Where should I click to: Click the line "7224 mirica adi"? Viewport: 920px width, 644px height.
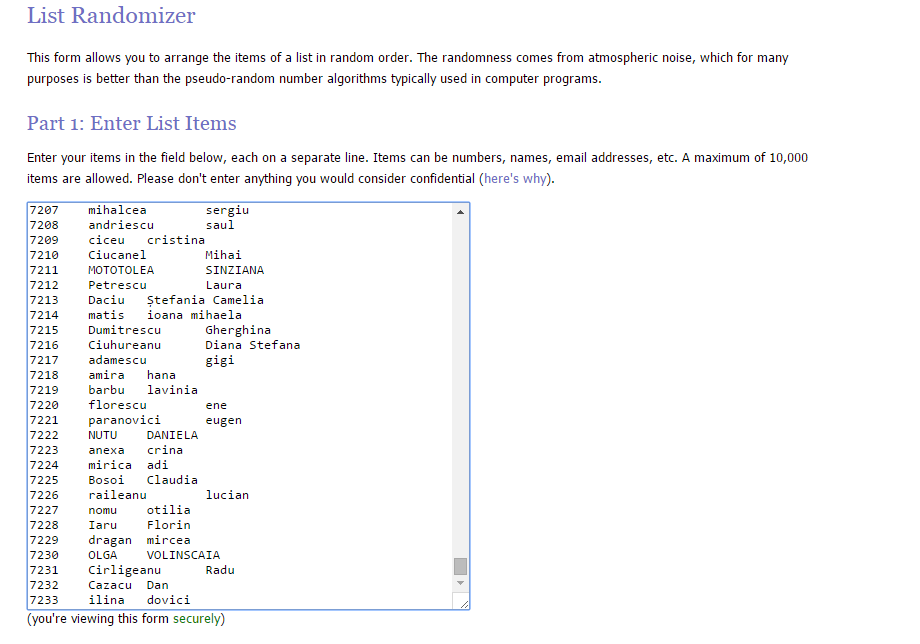tap(99, 465)
